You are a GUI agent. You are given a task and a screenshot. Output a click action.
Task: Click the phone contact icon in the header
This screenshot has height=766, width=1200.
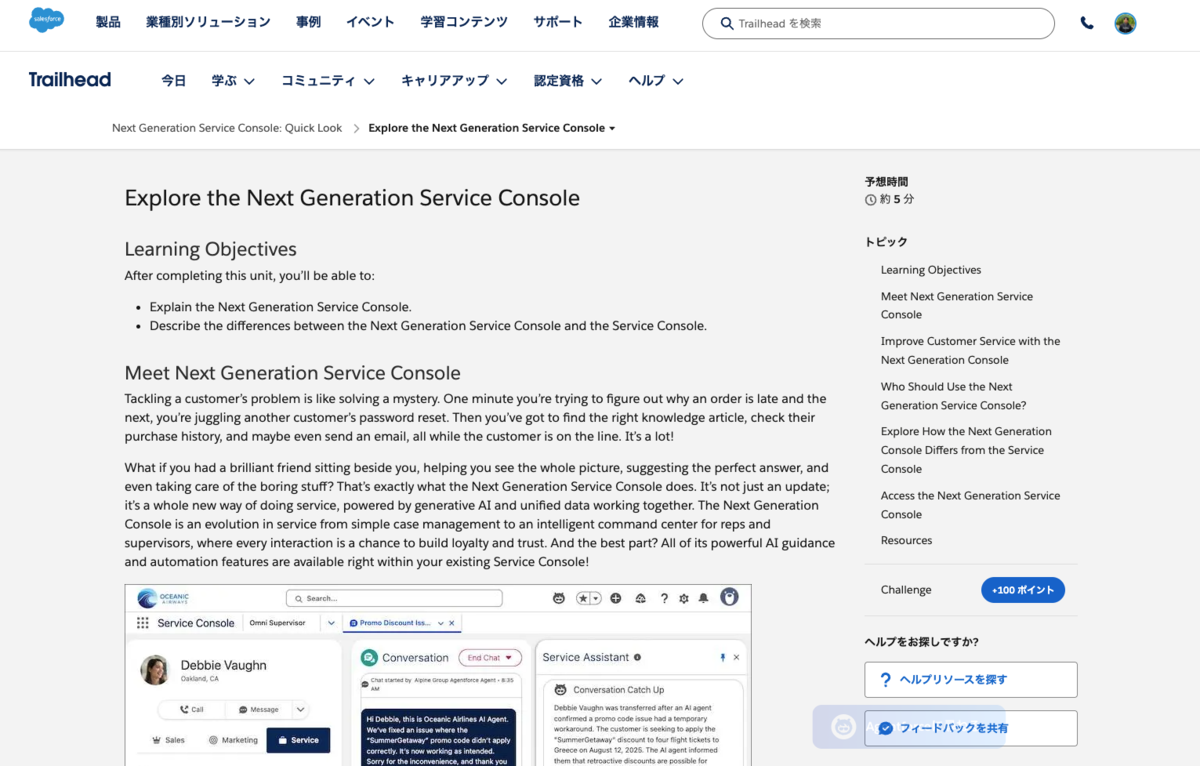click(x=1087, y=23)
